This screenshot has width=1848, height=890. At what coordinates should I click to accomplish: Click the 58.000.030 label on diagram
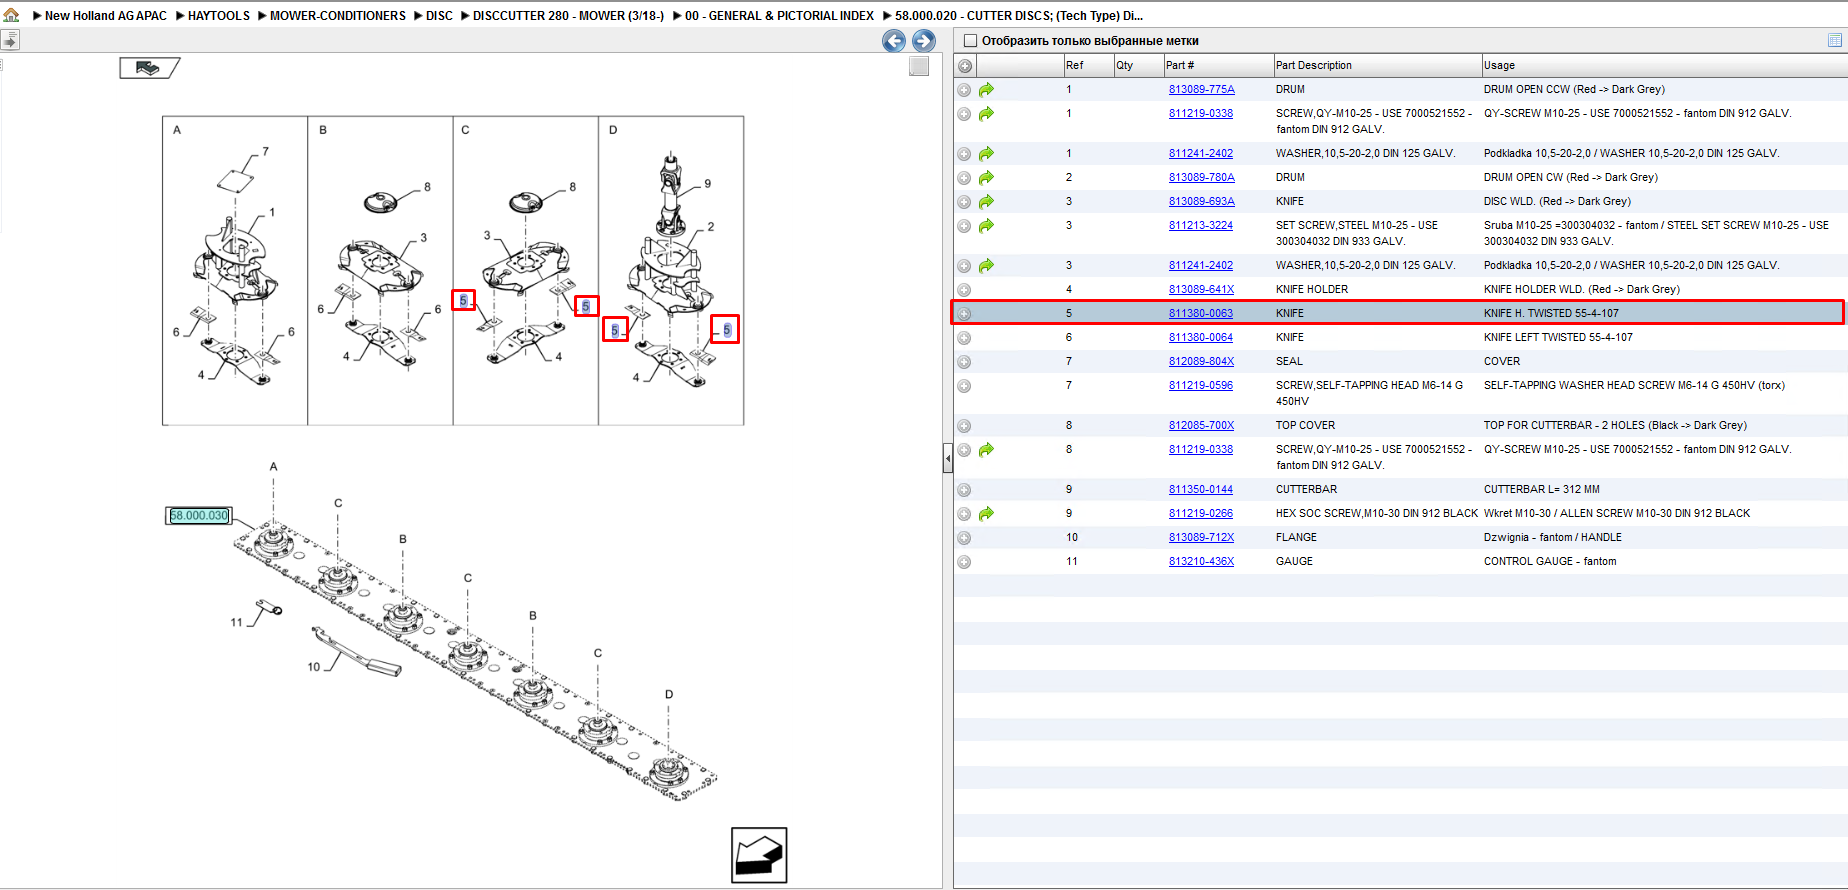199,516
